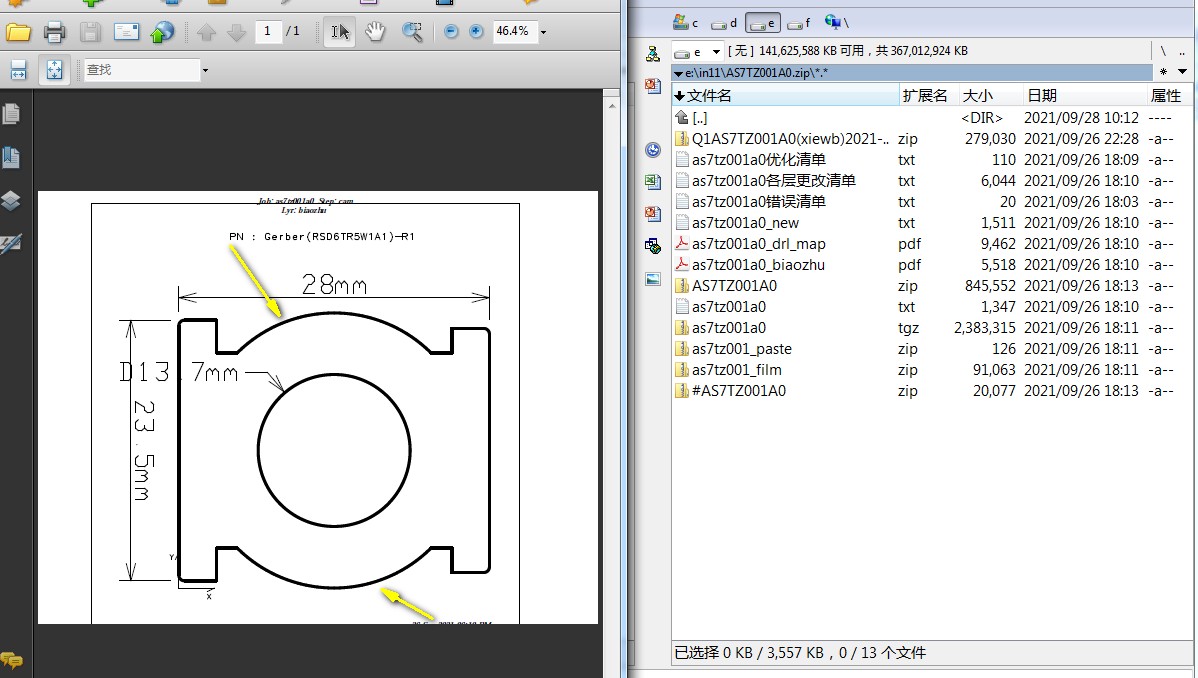Toggle fit one full page icon
The width and height of the screenshot is (1198, 678).
[x=54, y=70]
